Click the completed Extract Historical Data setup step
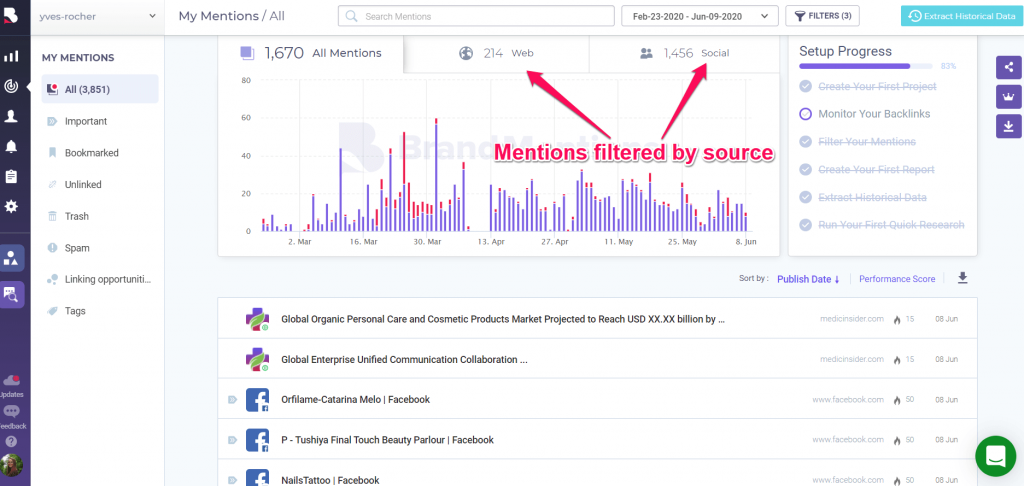The width and height of the screenshot is (1024, 486). [872, 197]
